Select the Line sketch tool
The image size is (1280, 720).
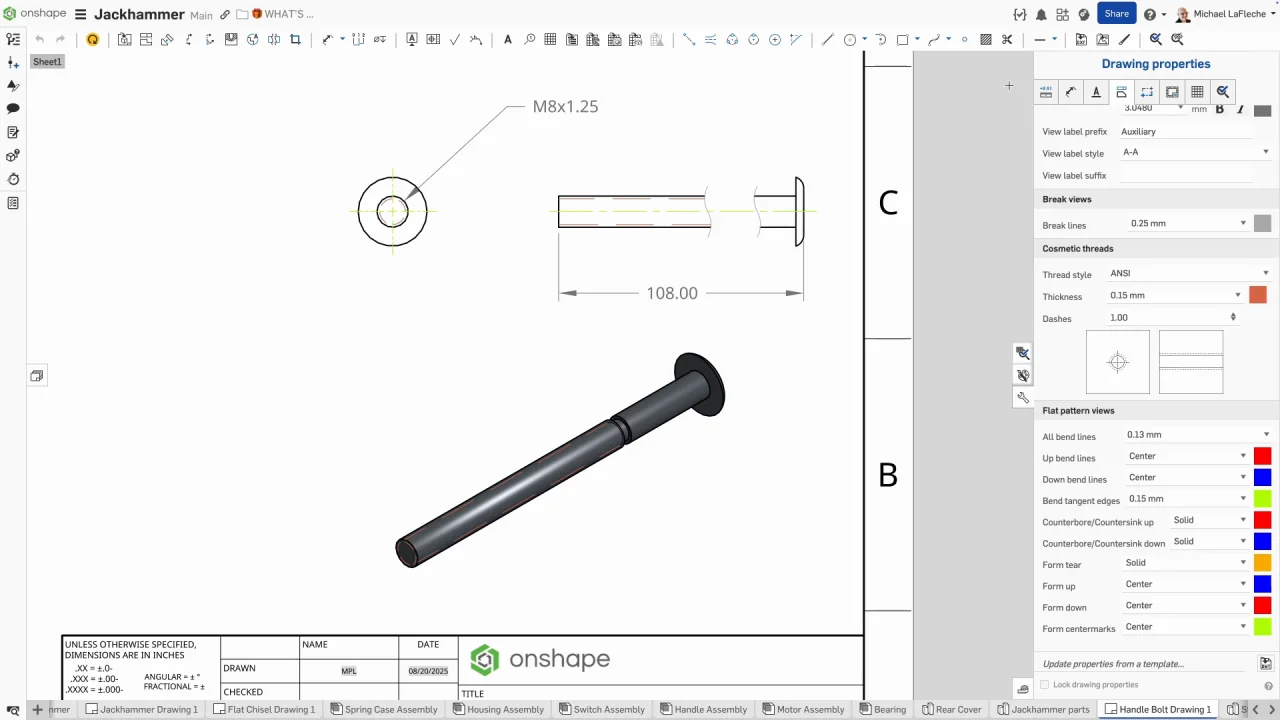point(827,40)
